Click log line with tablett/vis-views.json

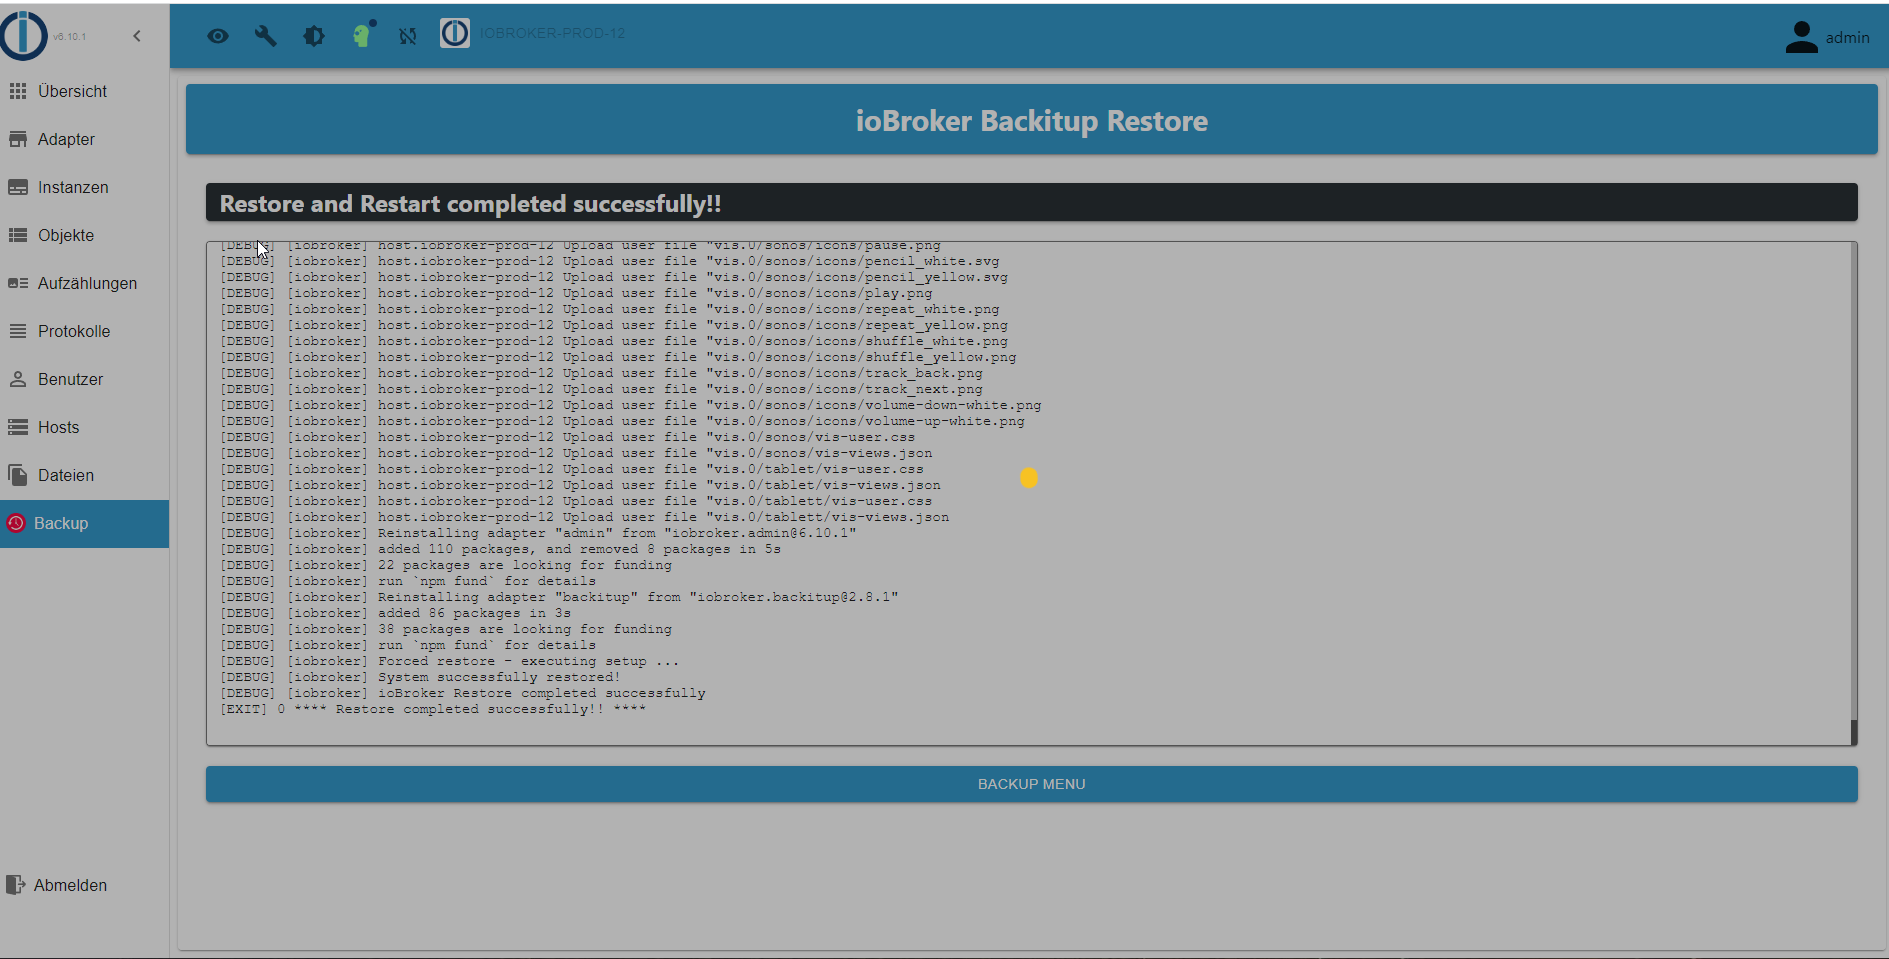[x=585, y=517]
